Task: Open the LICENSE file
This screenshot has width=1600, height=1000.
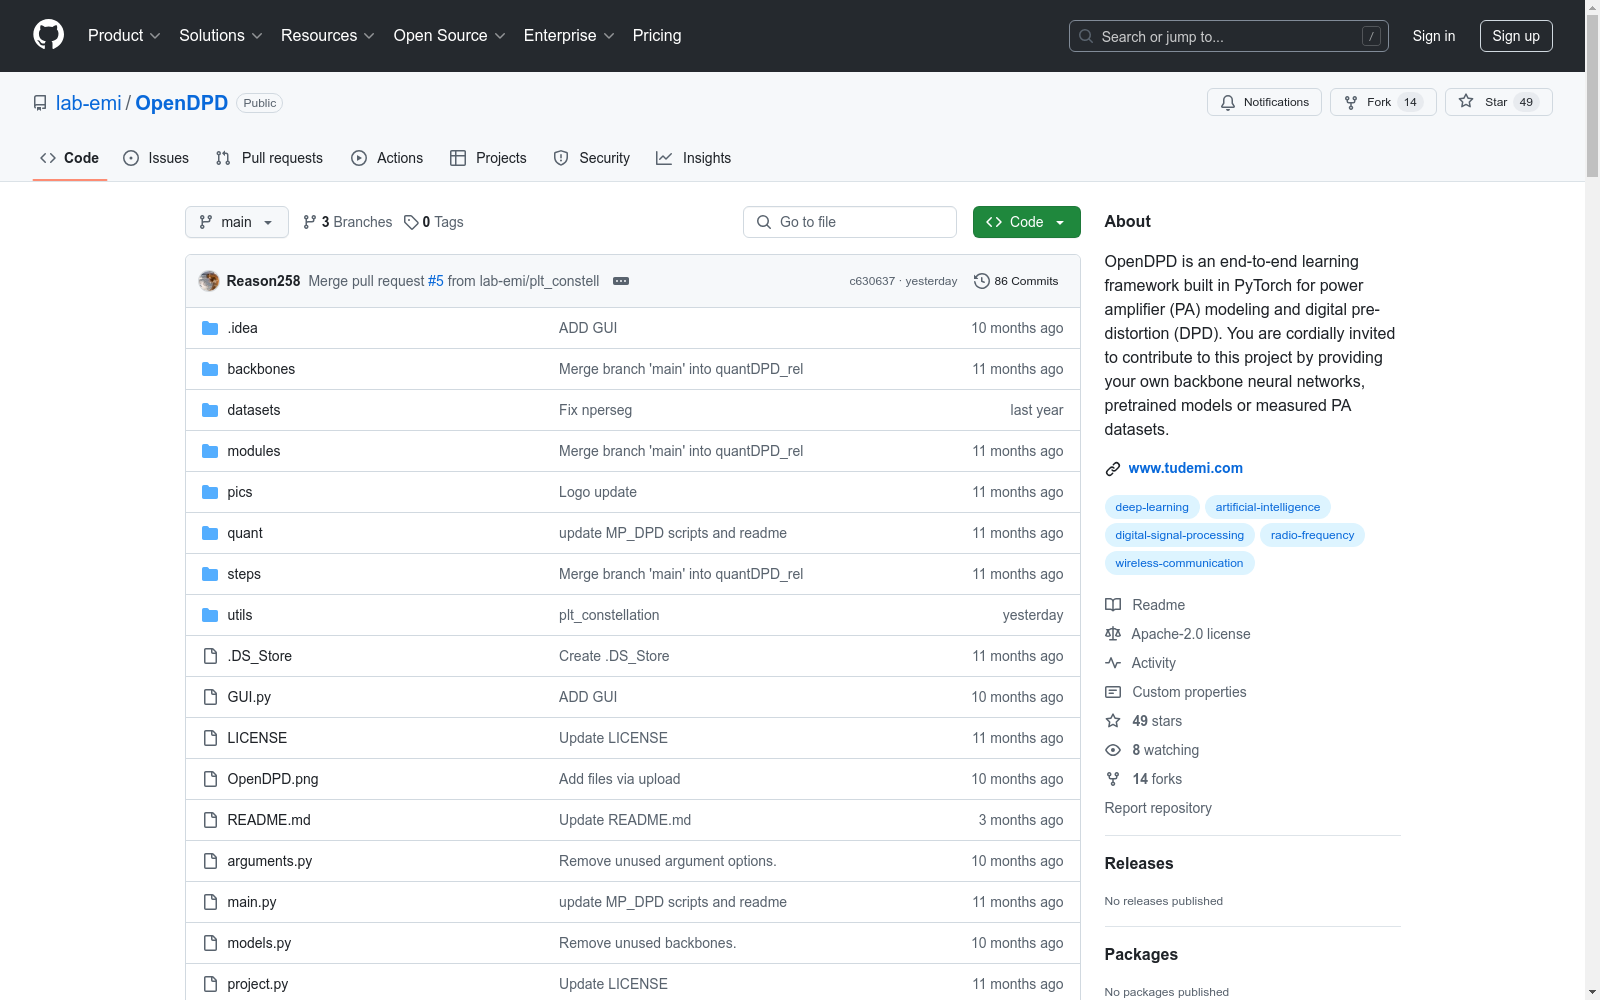Action: click(257, 738)
